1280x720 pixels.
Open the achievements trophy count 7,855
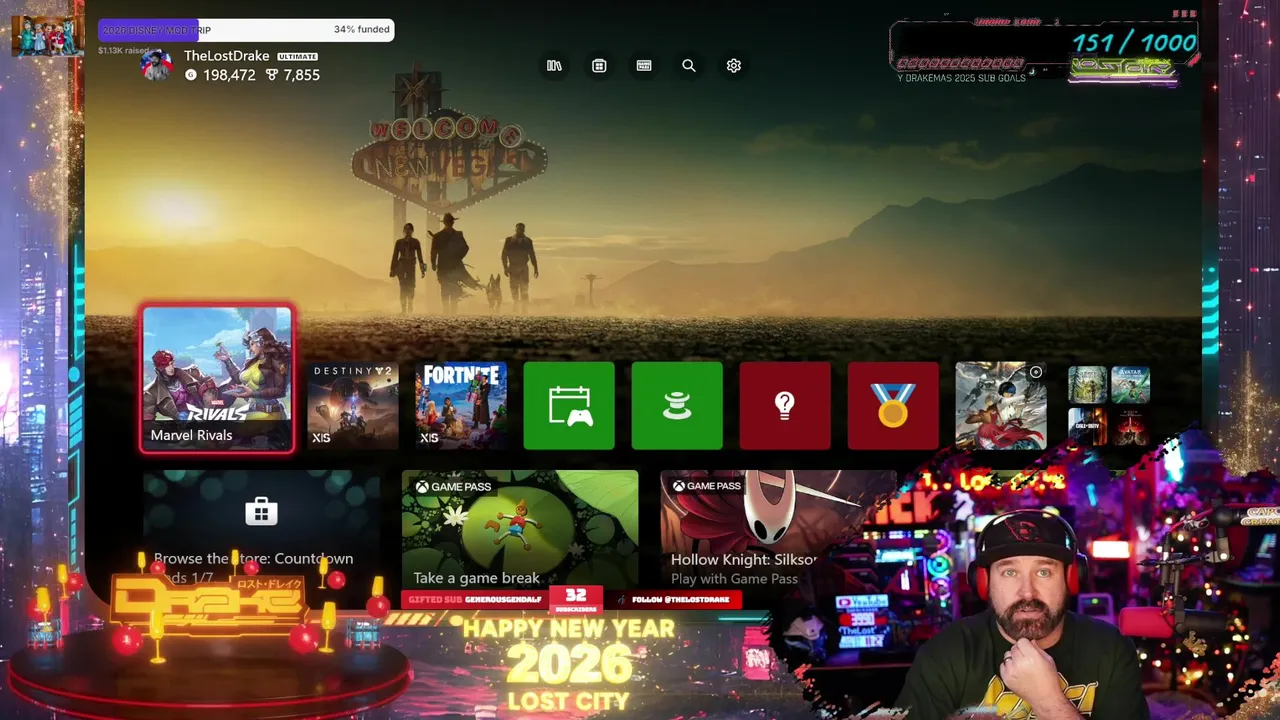pyautogui.click(x=293, y=75)
